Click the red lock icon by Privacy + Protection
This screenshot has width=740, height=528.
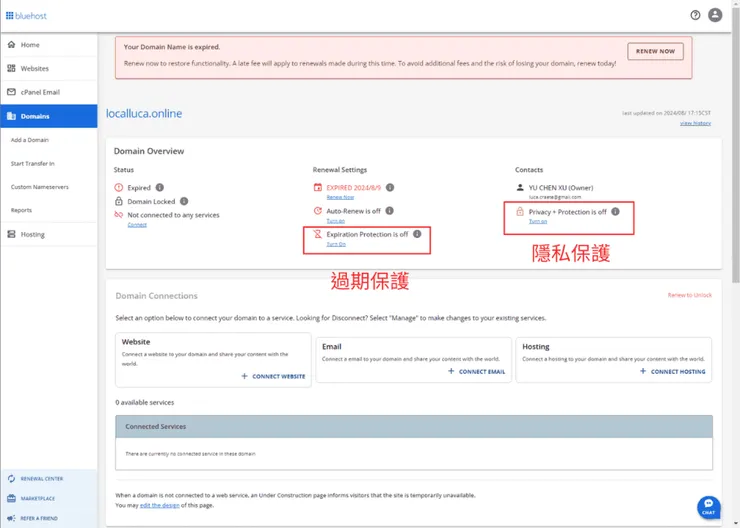(x=520, y=211)
